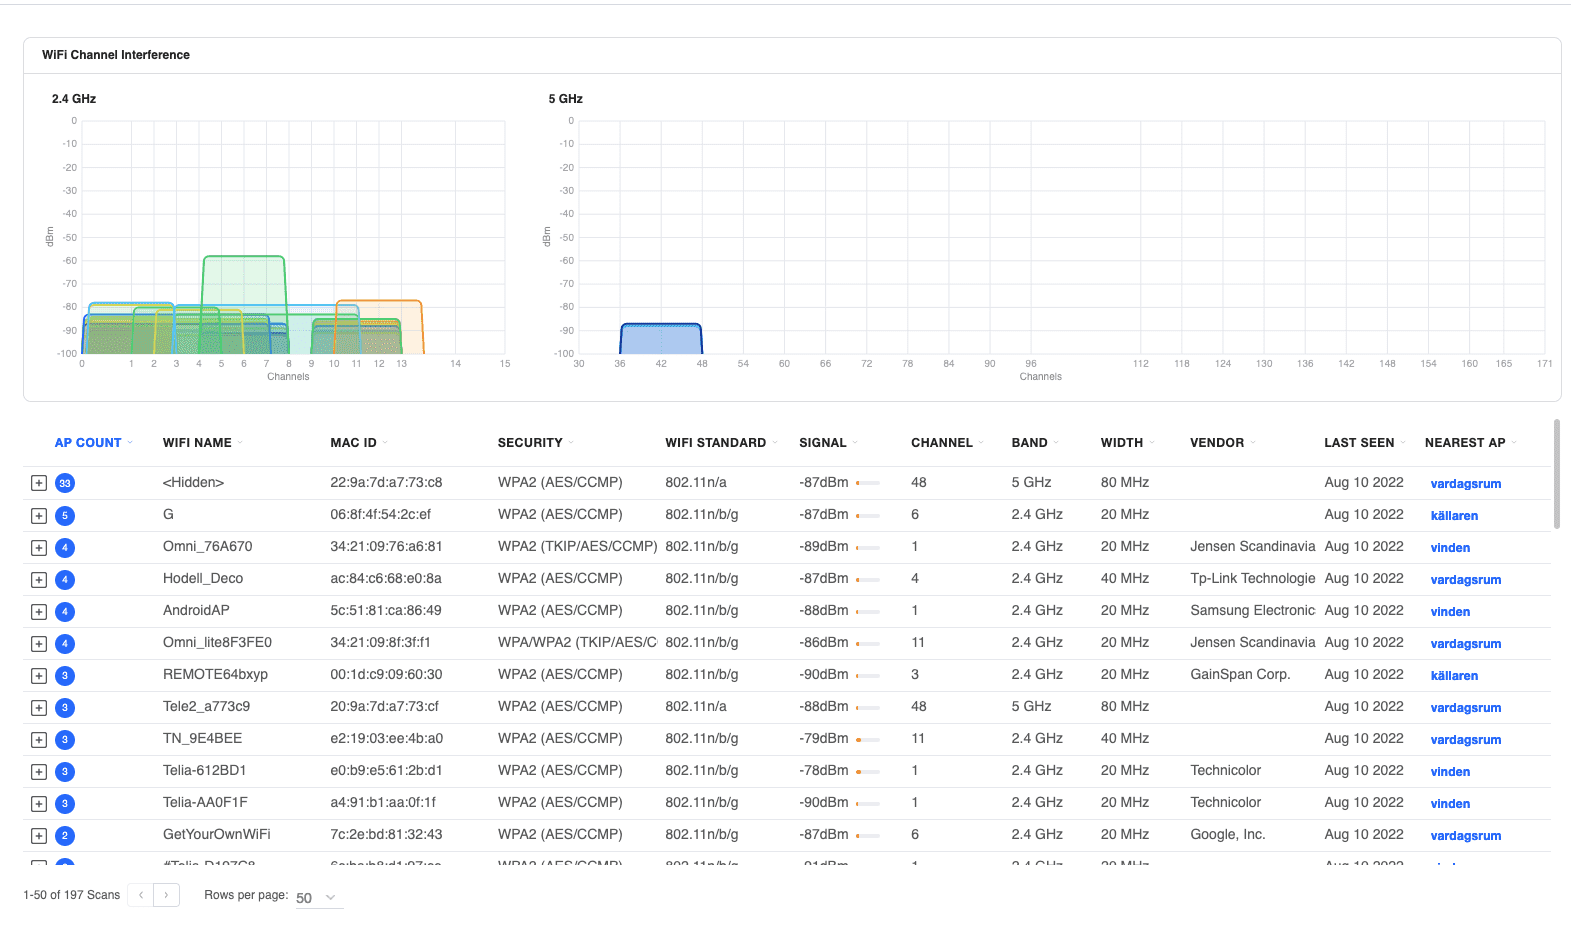Open källaren link for network G
Viewport: 1571px width, 931px height.
click(x=1453, y=516)
